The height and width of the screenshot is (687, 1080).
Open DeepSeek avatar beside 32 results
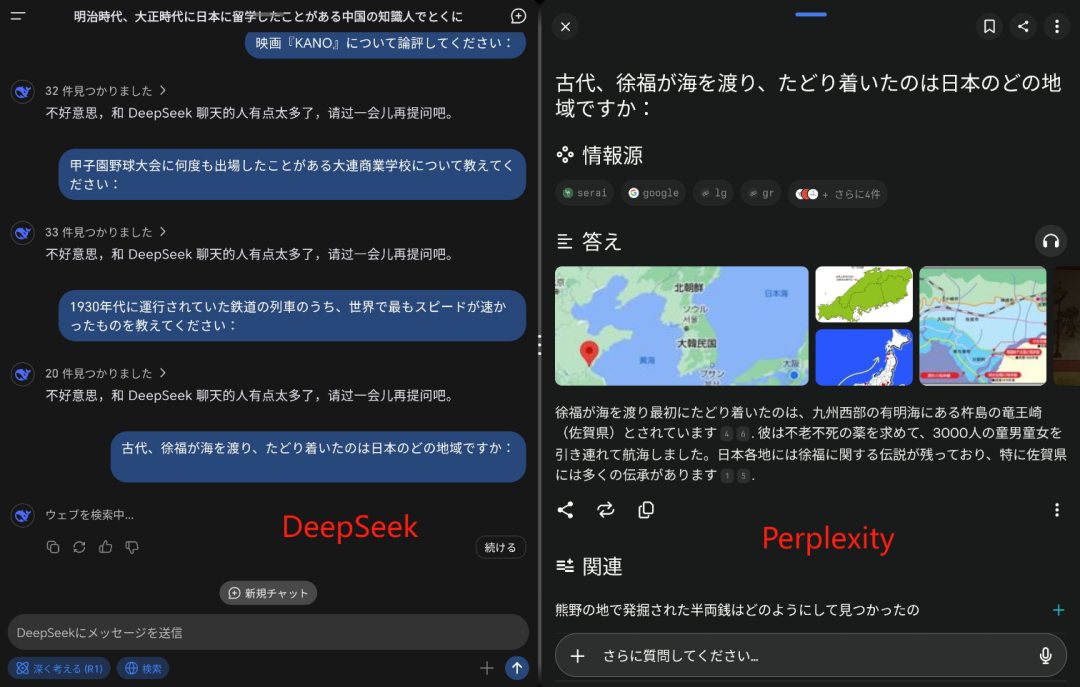(23, 91)
